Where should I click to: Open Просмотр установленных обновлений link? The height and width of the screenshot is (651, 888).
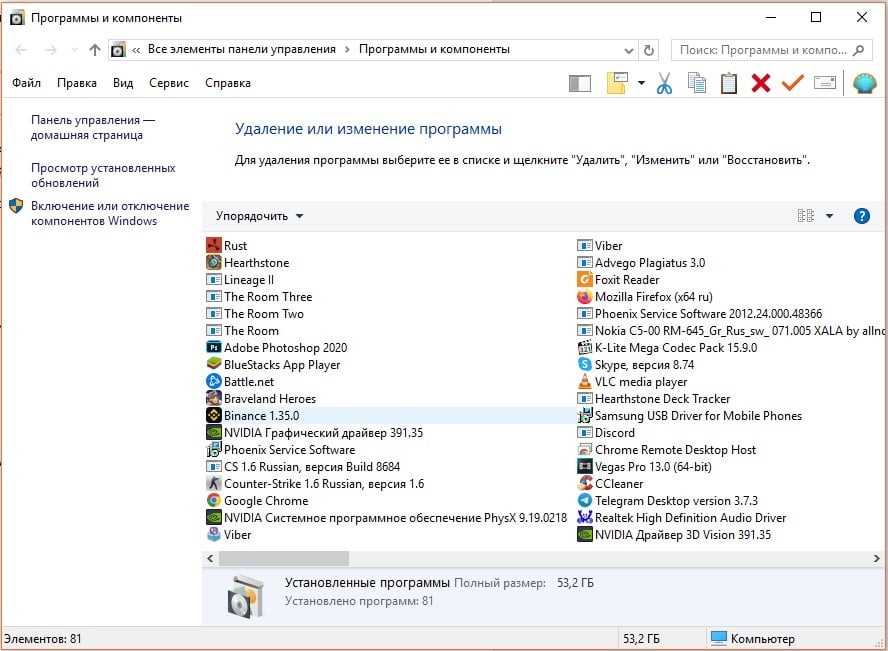103,175
